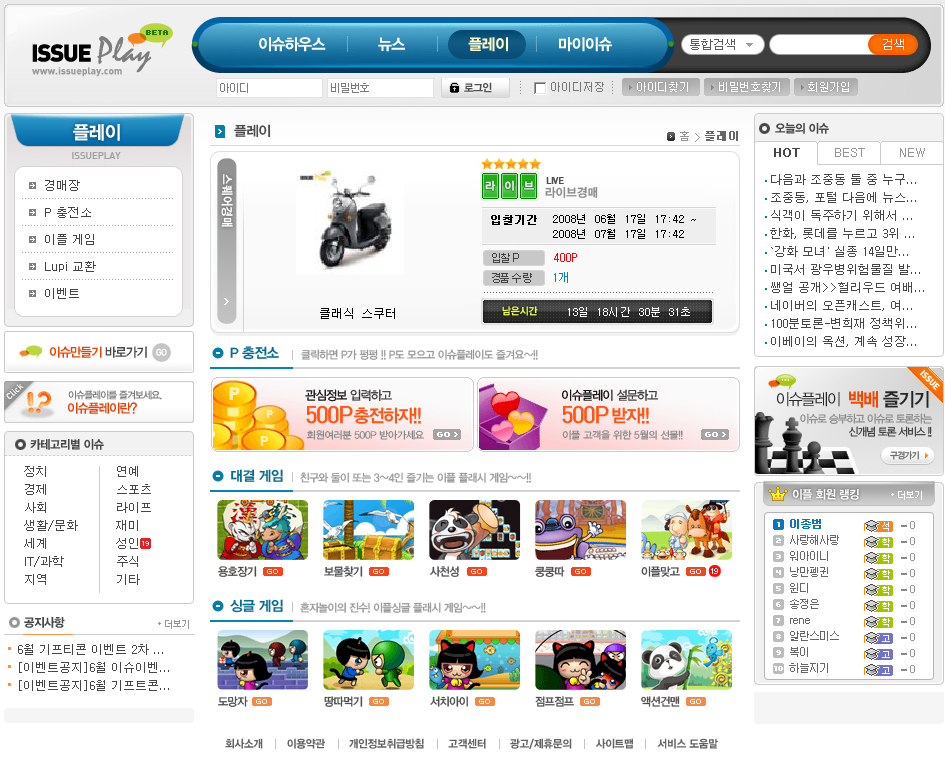This screenshot has width=945, height=760.
Task: Click the 아이디찾기 button
Action: click(661, 87)
